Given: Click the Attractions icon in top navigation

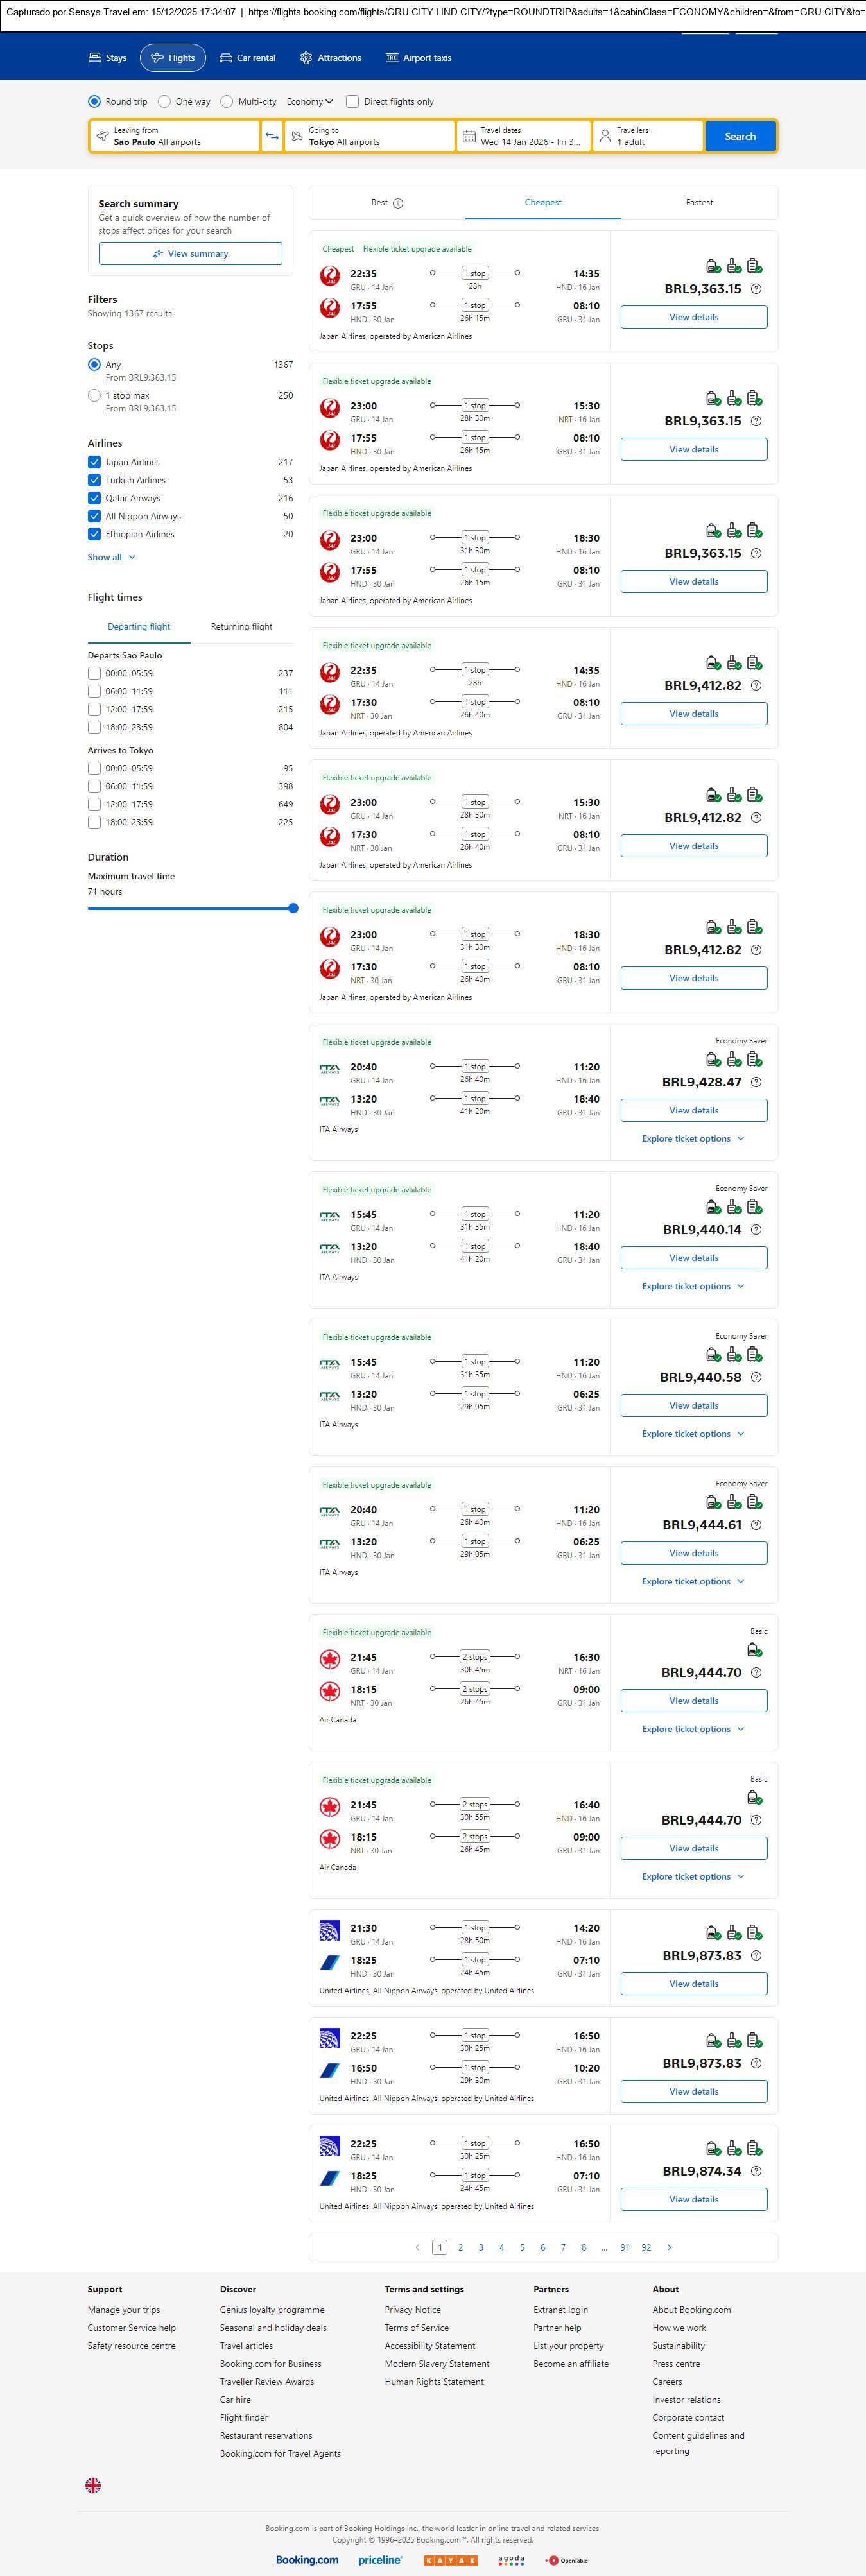Looking at the screenshot, I should click(x=306, y=58).
